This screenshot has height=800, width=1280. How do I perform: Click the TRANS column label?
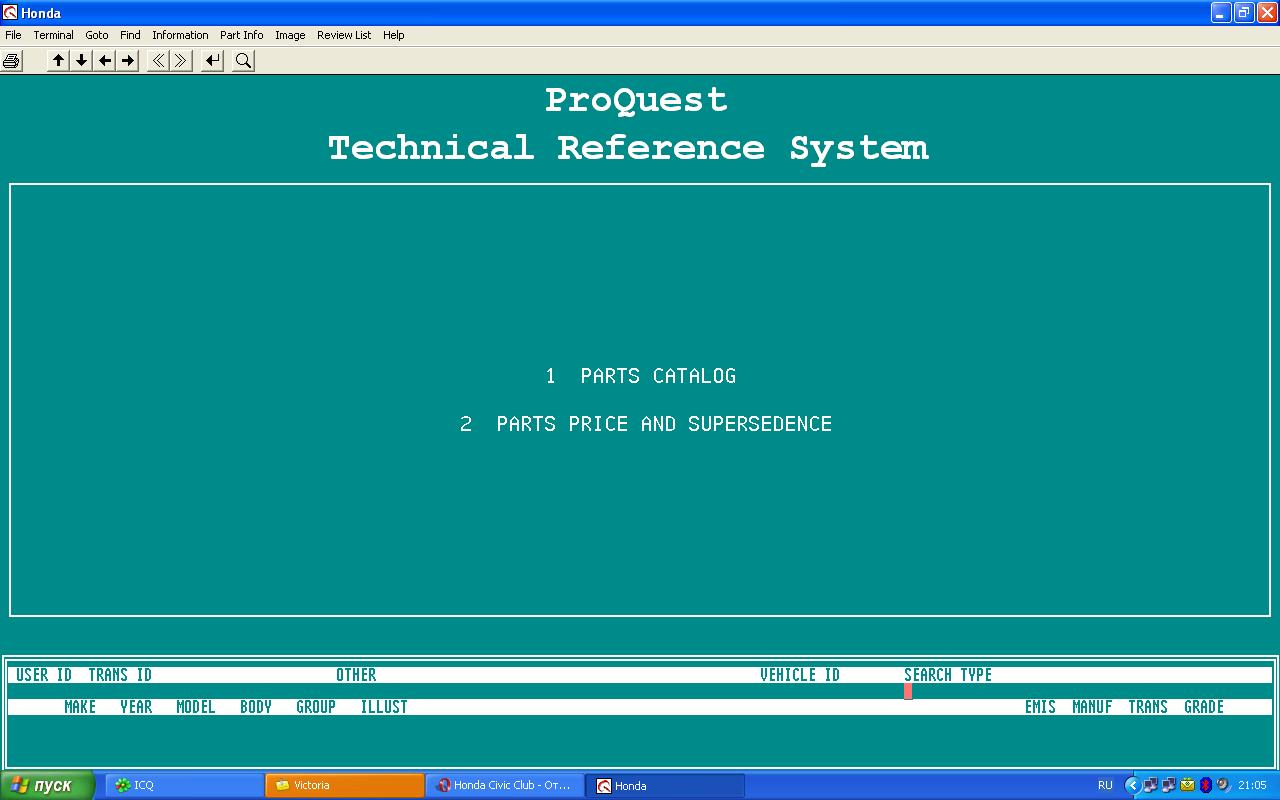click(x=1148, y=707)
